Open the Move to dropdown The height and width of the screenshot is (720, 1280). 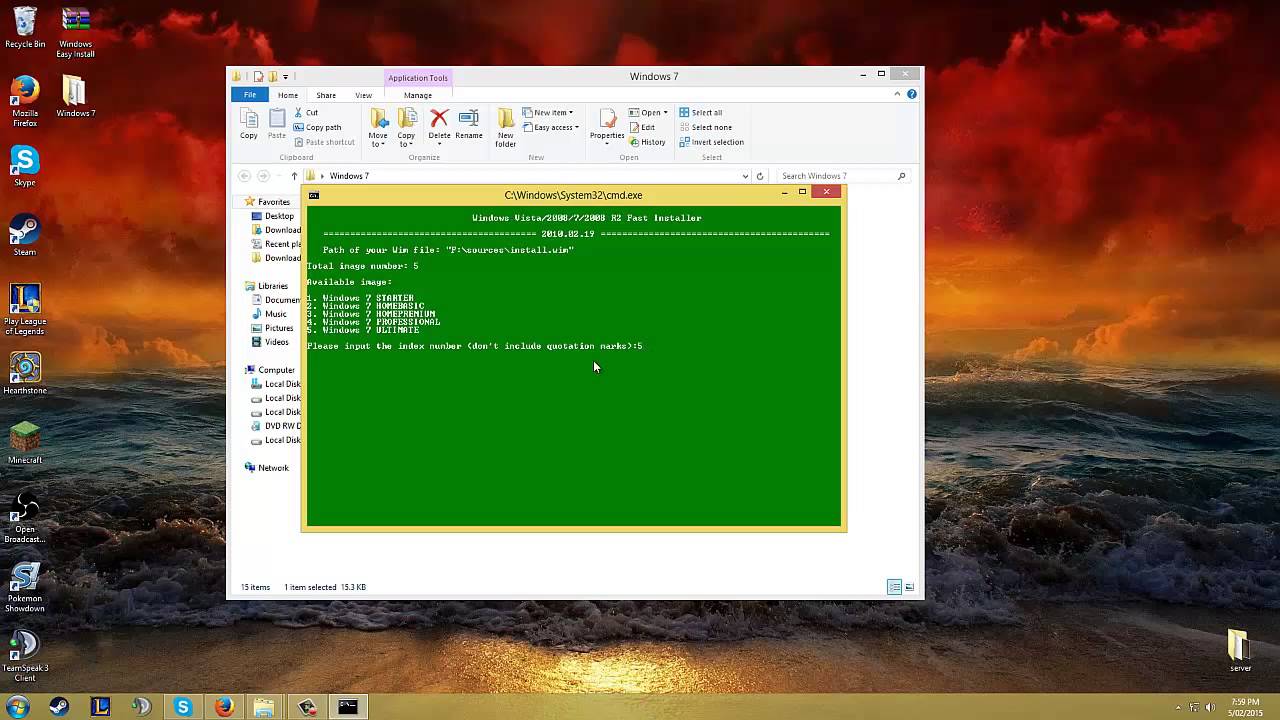[378, 128]
